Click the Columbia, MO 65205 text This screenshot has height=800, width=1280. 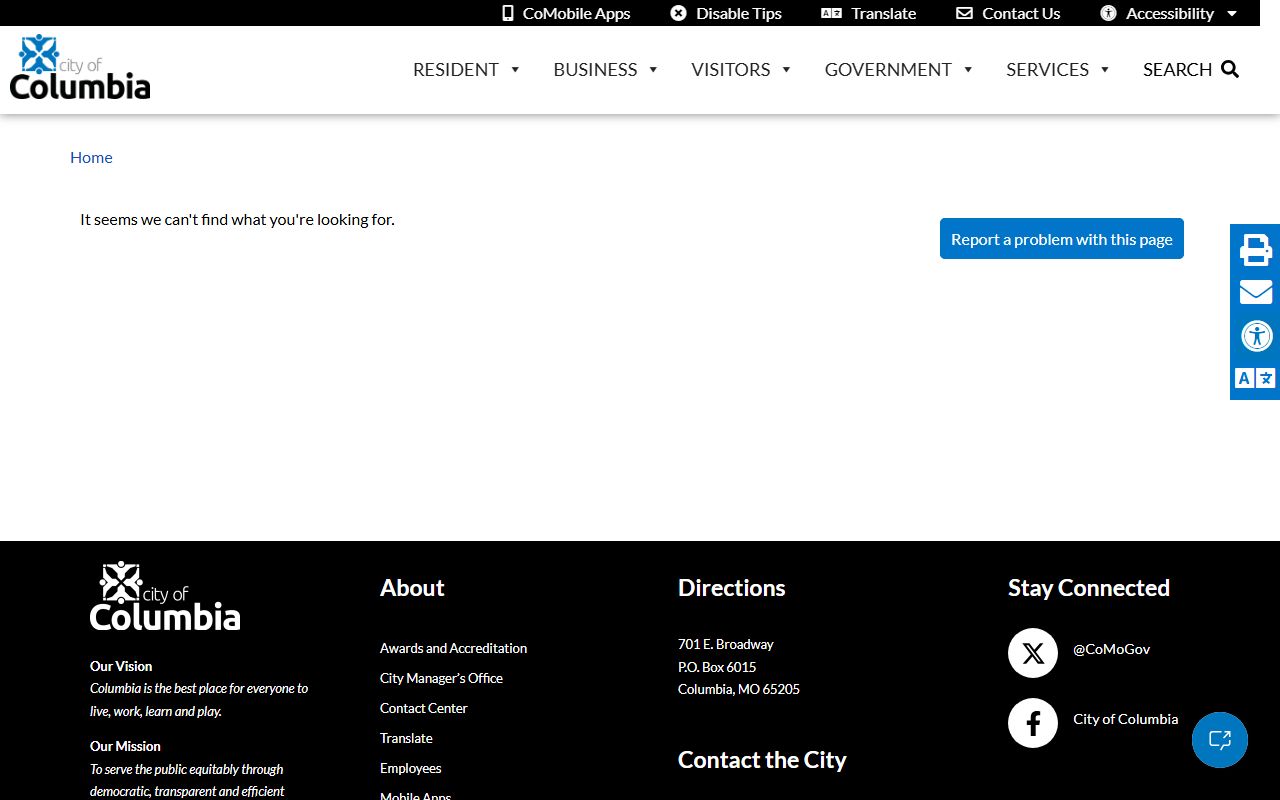tap(739, 689)
